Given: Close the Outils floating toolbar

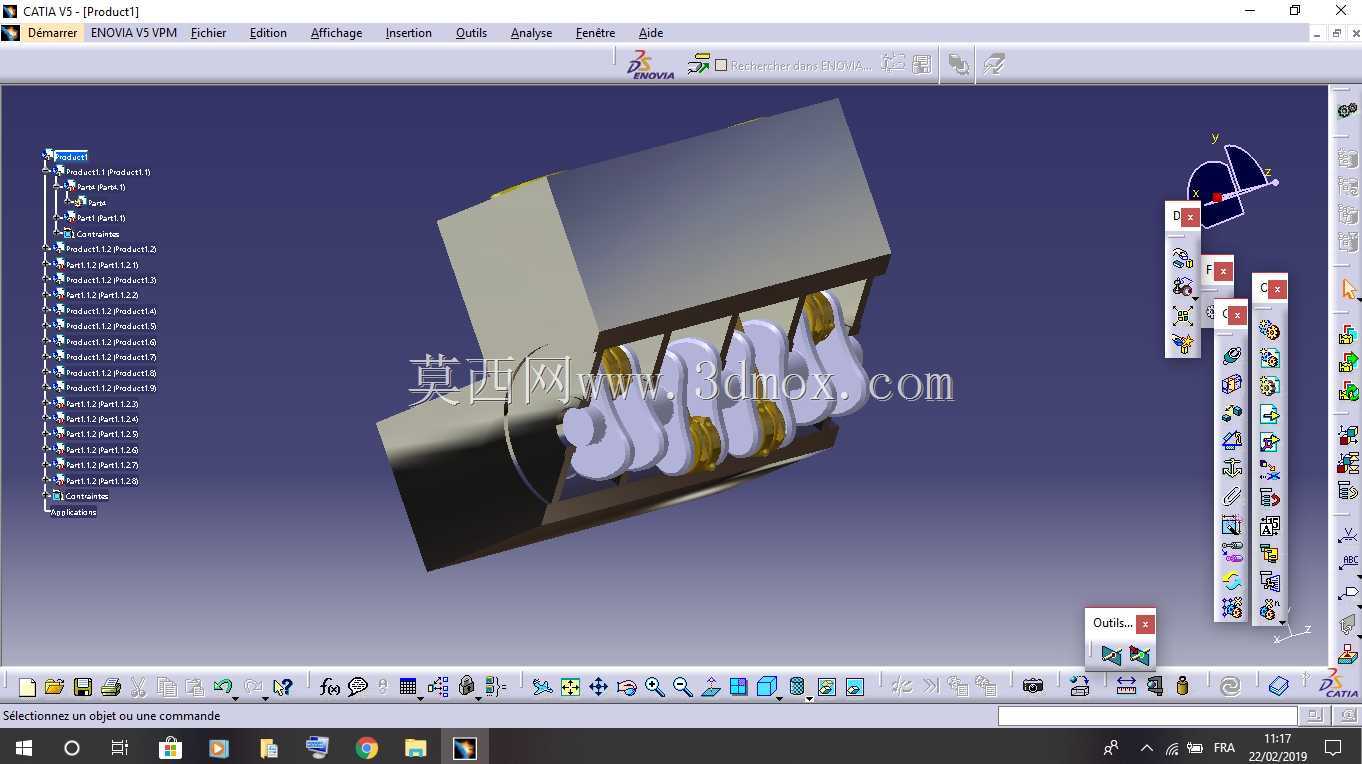Looking at the screenshot, I should click(1145, 623).
